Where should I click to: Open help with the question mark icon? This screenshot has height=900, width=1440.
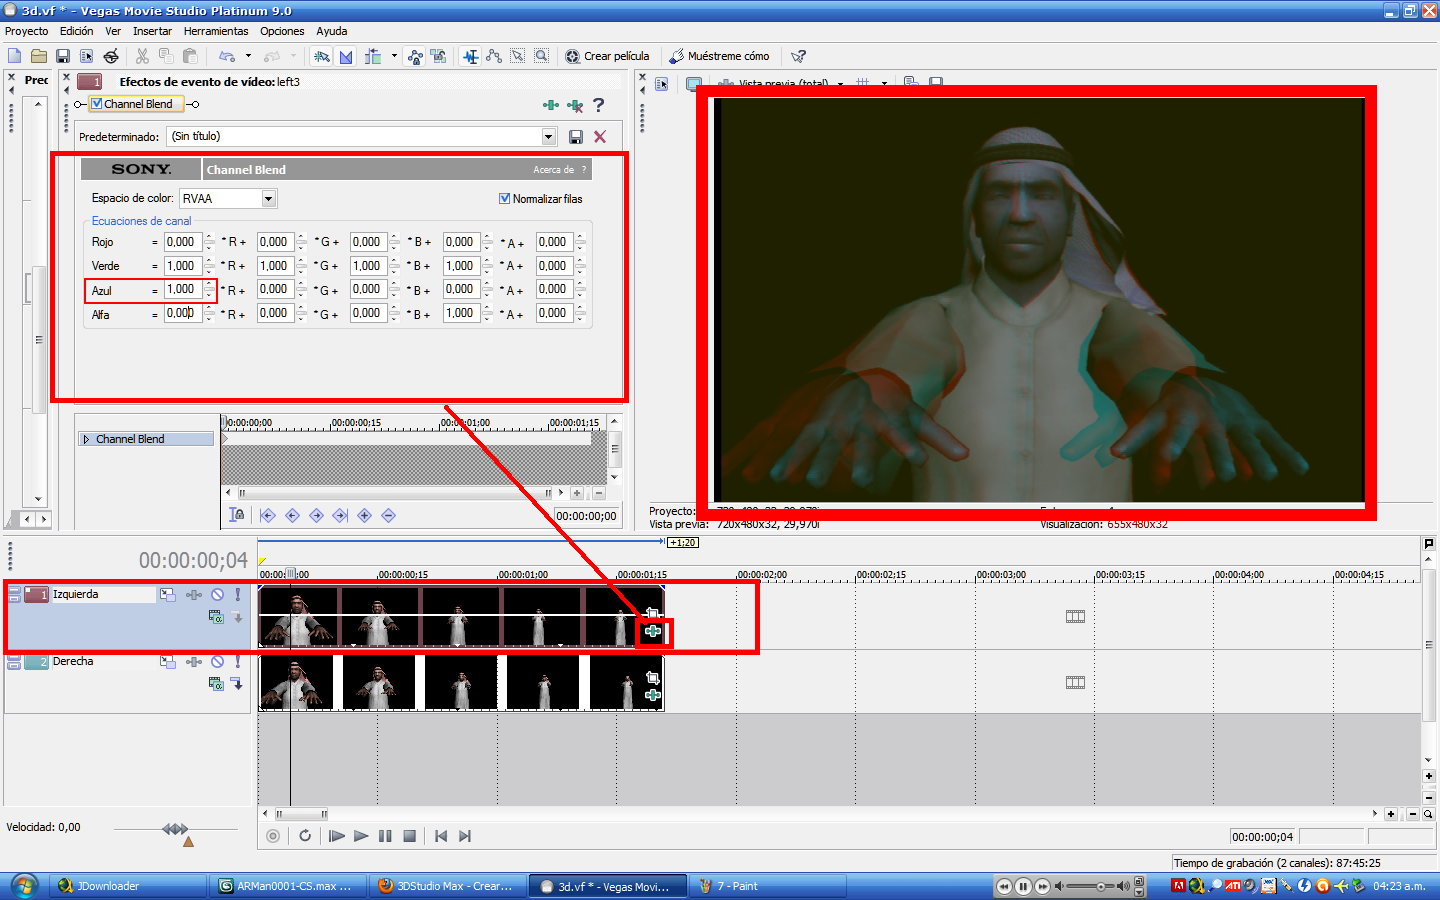click(599, 105)
